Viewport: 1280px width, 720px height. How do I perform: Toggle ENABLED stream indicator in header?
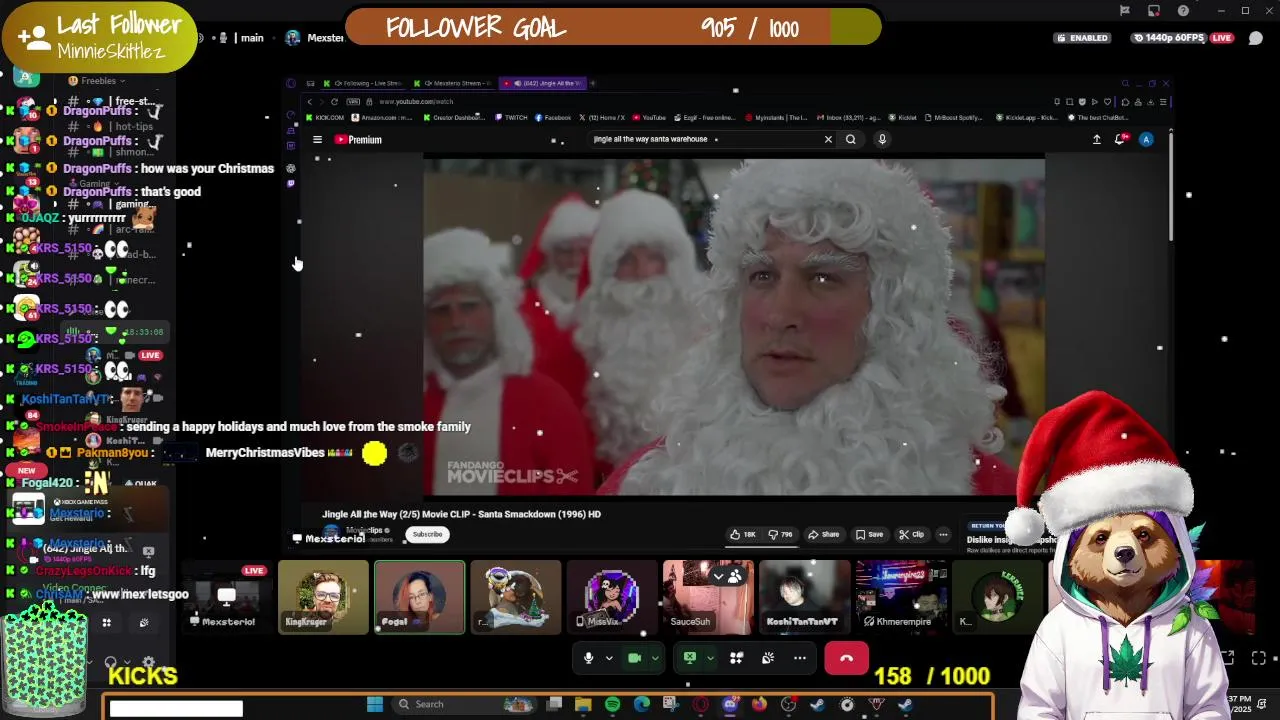(x=1082, y=38)
